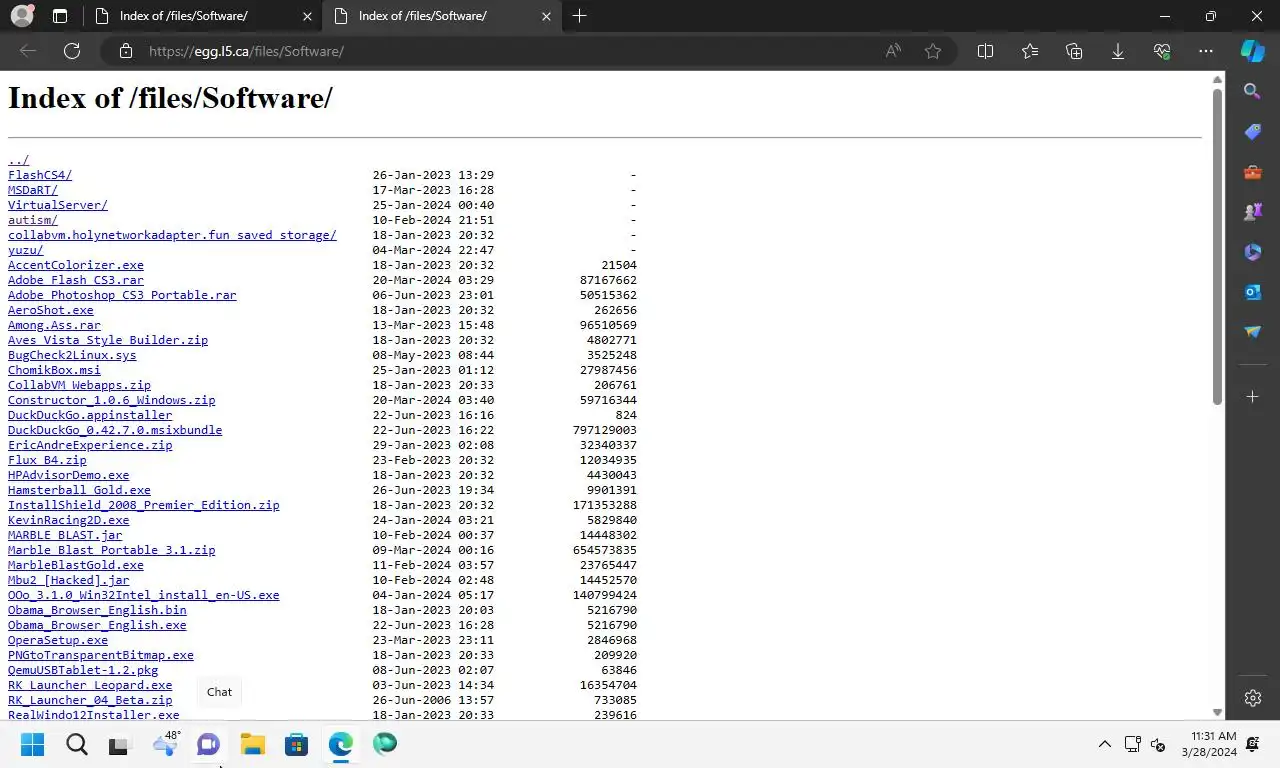Open Collections panel
This screenshot has height=768, width=1280.
click(1074, 51)
